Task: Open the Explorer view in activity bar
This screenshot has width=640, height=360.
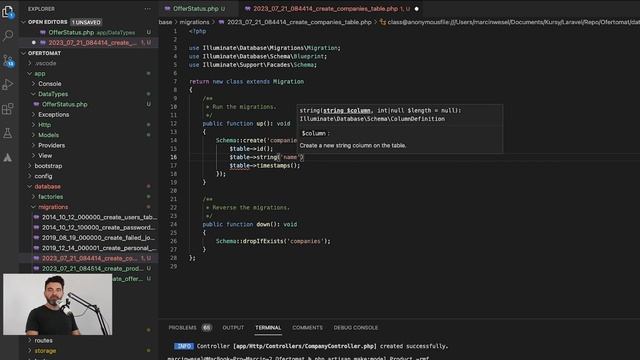Action: tap(8, 12)
